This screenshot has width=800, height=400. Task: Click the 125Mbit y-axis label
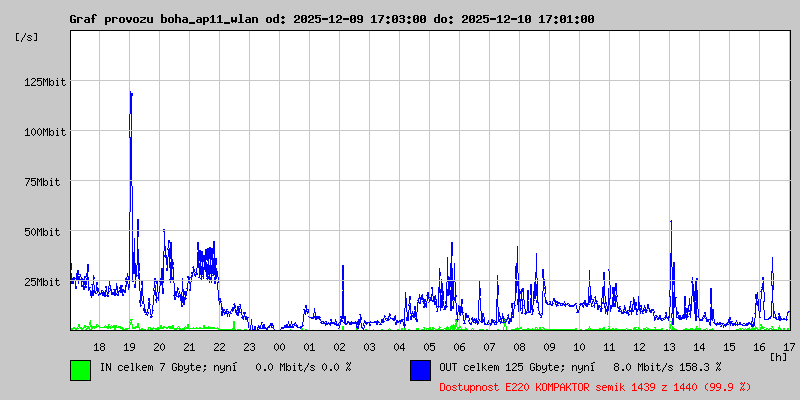click(x=44, y=82)
